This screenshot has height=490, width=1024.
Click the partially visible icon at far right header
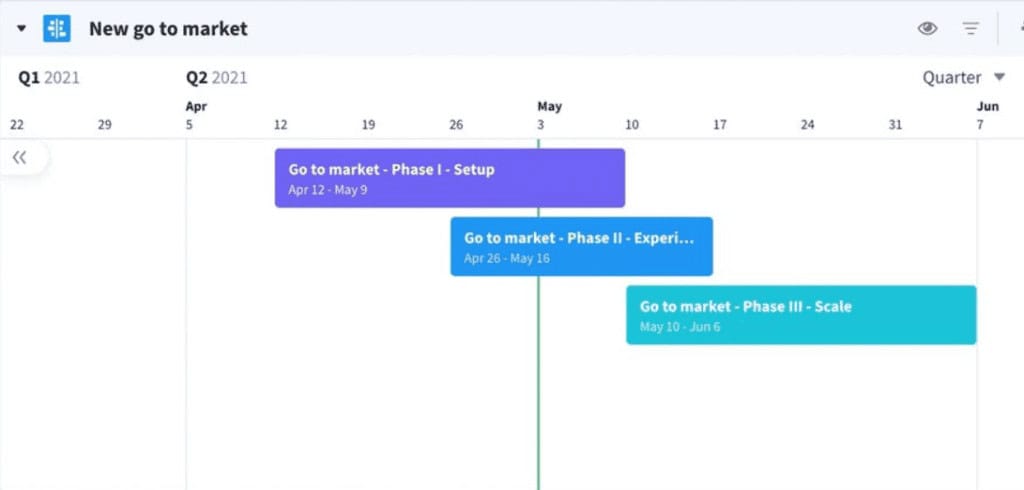pos(1021,28)
